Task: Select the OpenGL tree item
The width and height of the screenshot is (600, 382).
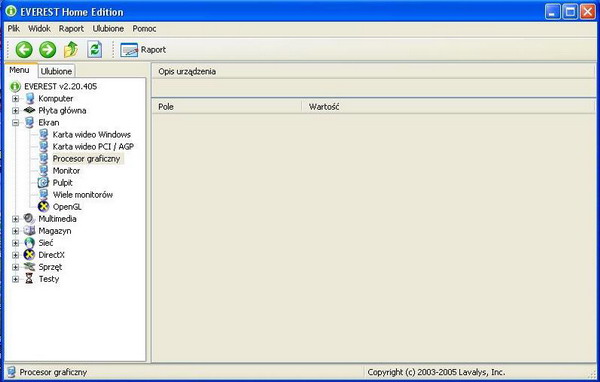Action: (67, 207)
